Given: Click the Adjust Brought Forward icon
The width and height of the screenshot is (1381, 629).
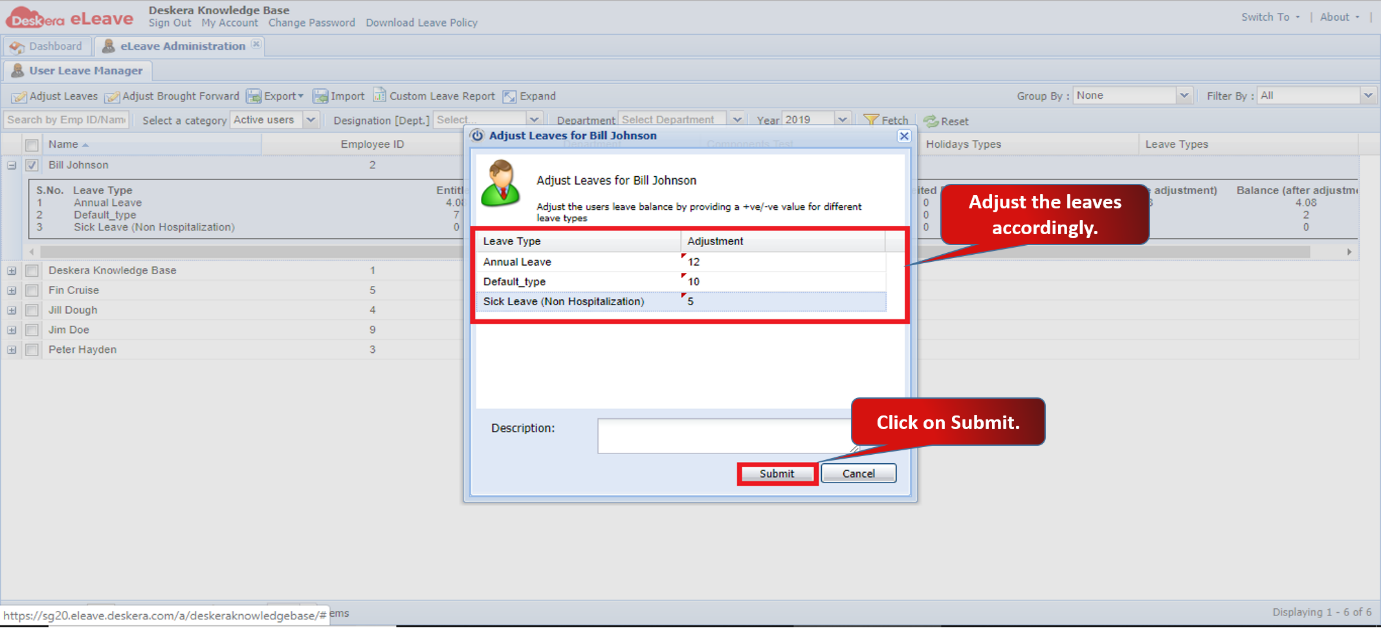Looking at the screenshot, I should (112, 97).
